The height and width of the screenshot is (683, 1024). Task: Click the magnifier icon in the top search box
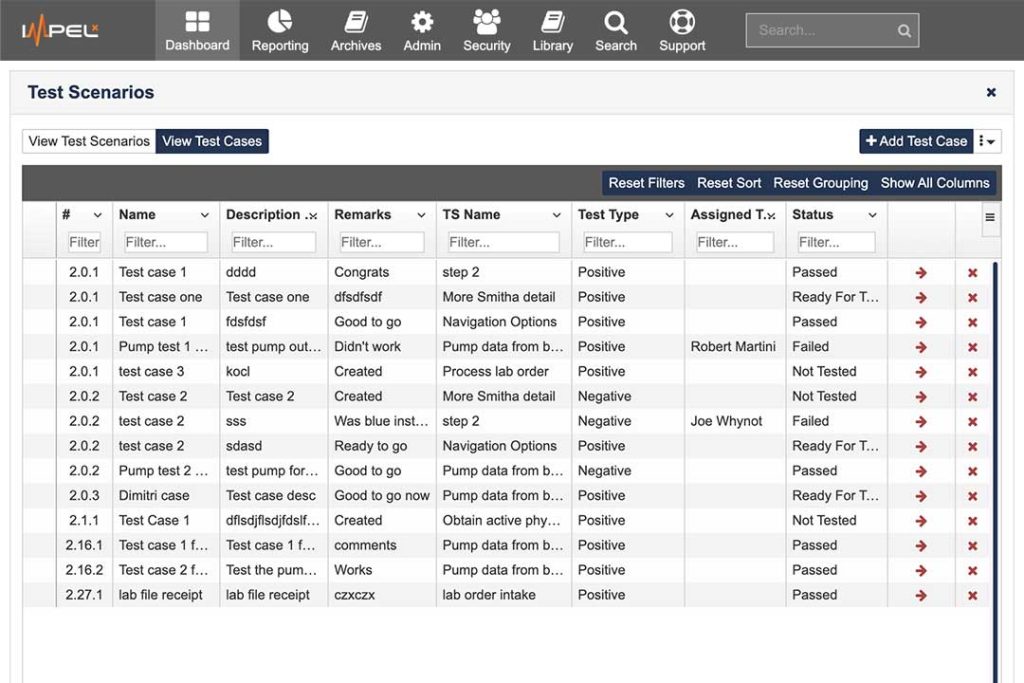pyautogui.click(x=903, y=30)
